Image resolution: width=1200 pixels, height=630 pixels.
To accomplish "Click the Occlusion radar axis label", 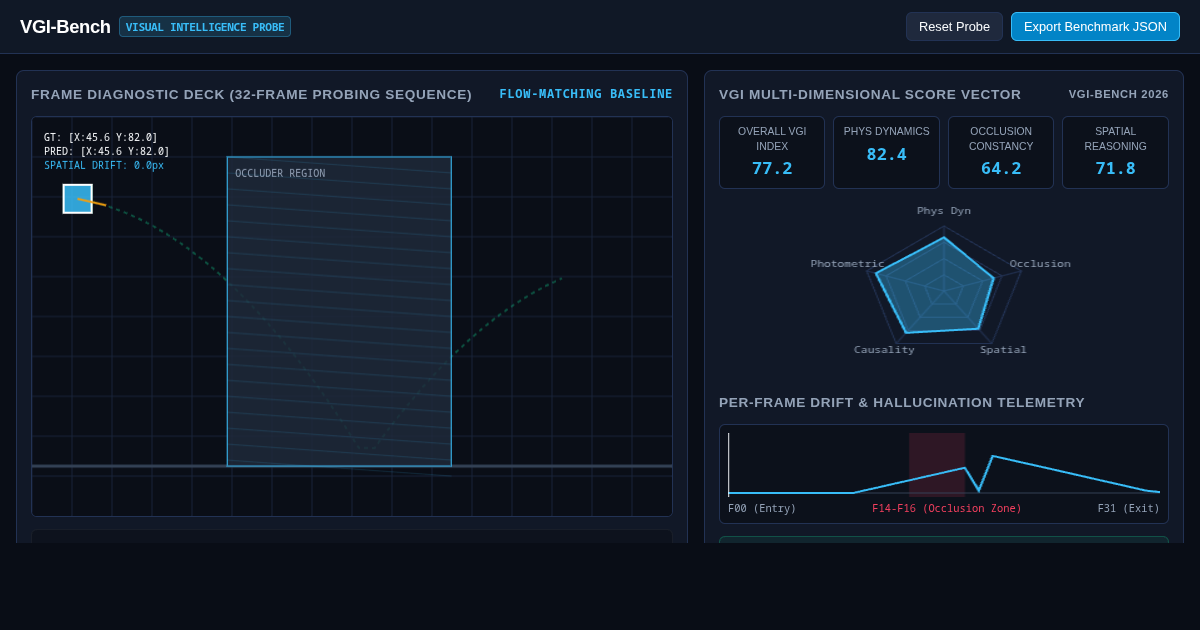I will click(1040, 264).
